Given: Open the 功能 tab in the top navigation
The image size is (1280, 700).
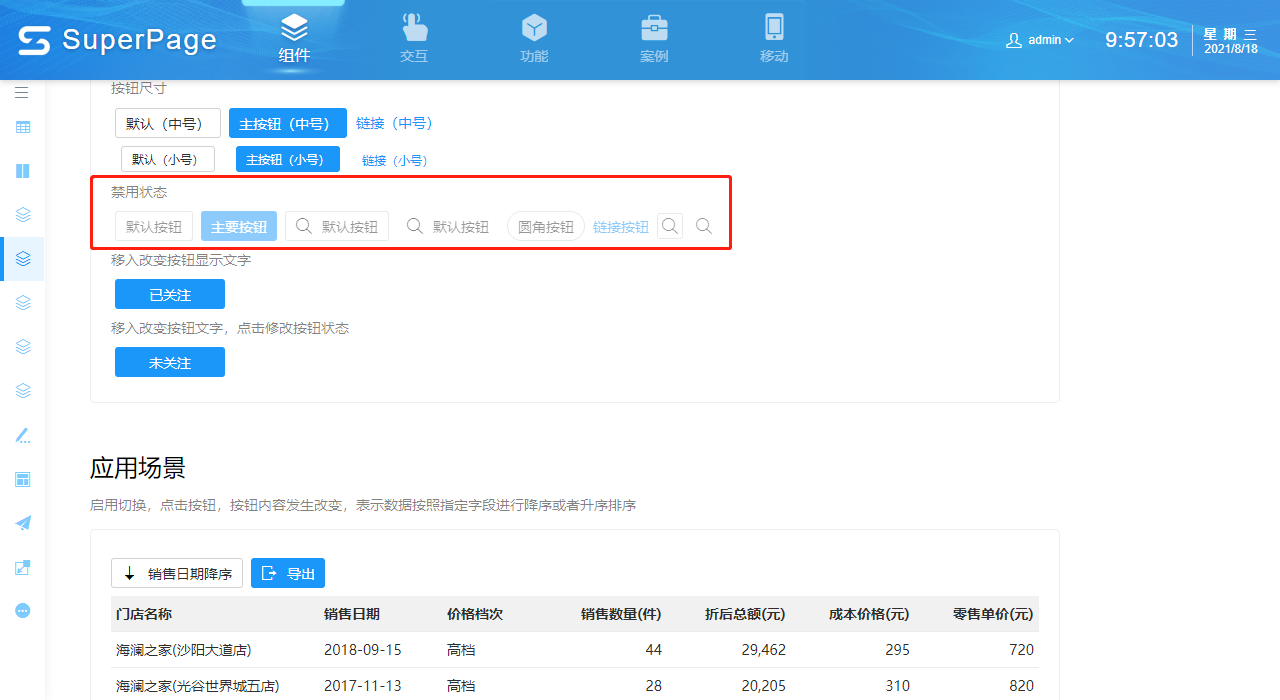Looking at the screenshot, I should coord(534,40).
